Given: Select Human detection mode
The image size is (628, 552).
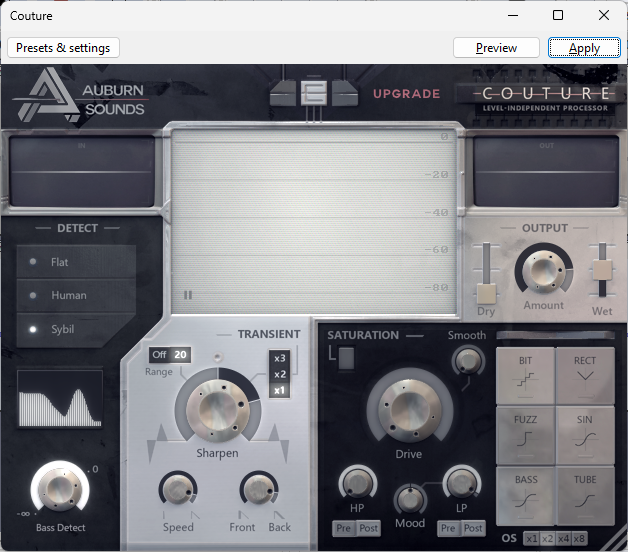Looking at the screenshot, I should (68, 295).
